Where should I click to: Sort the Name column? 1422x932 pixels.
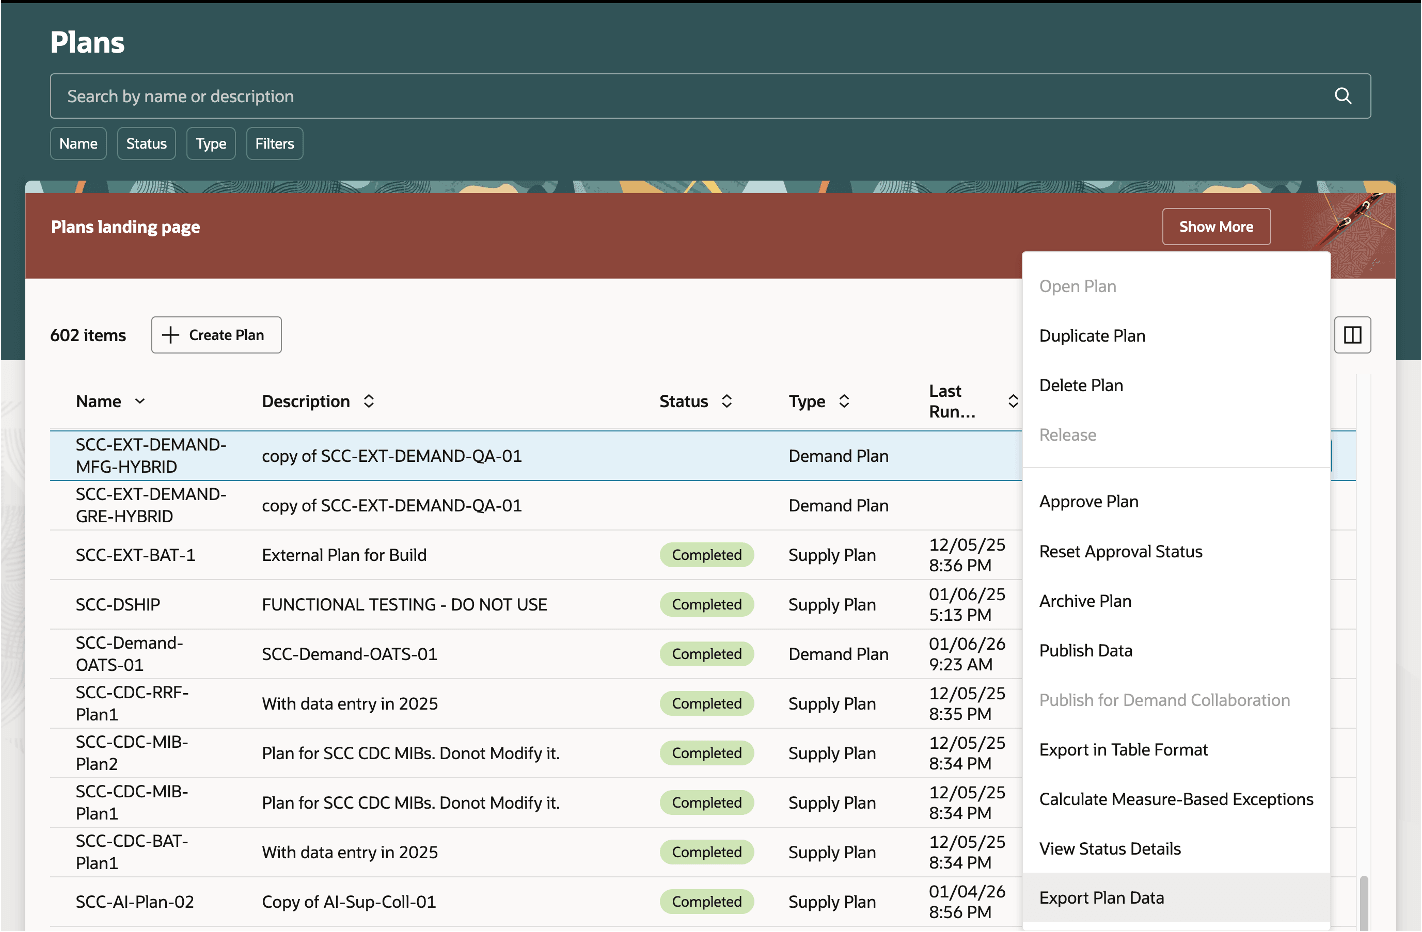coord(139,401)
